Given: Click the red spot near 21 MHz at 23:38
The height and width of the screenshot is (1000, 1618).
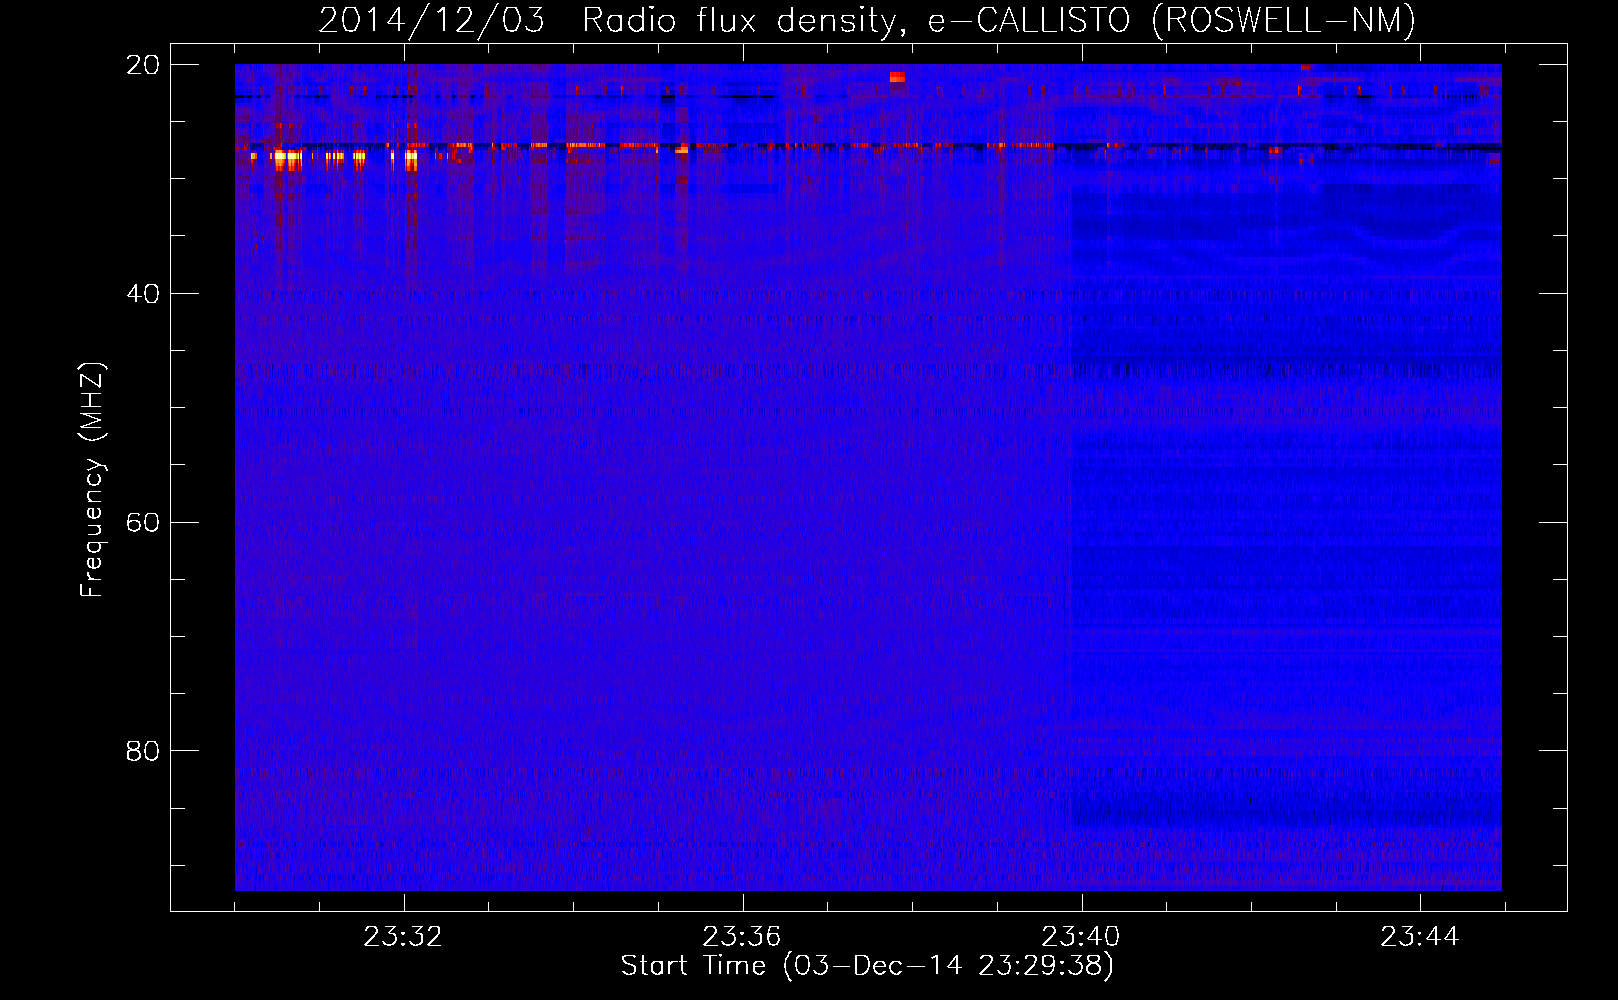Looking at the screenshot, I should click(897, 77).
